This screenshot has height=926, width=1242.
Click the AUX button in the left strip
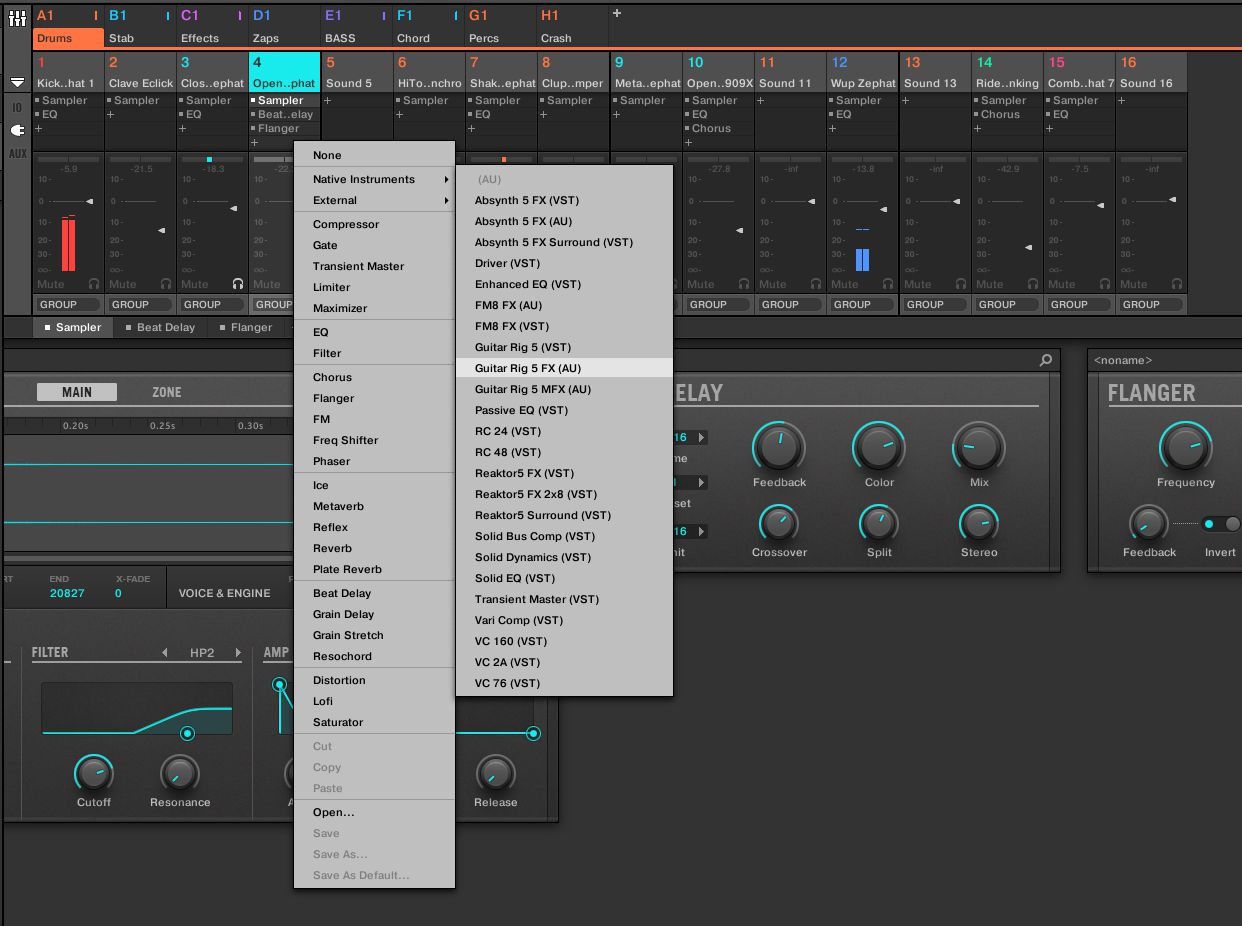[x=17, y=153]
